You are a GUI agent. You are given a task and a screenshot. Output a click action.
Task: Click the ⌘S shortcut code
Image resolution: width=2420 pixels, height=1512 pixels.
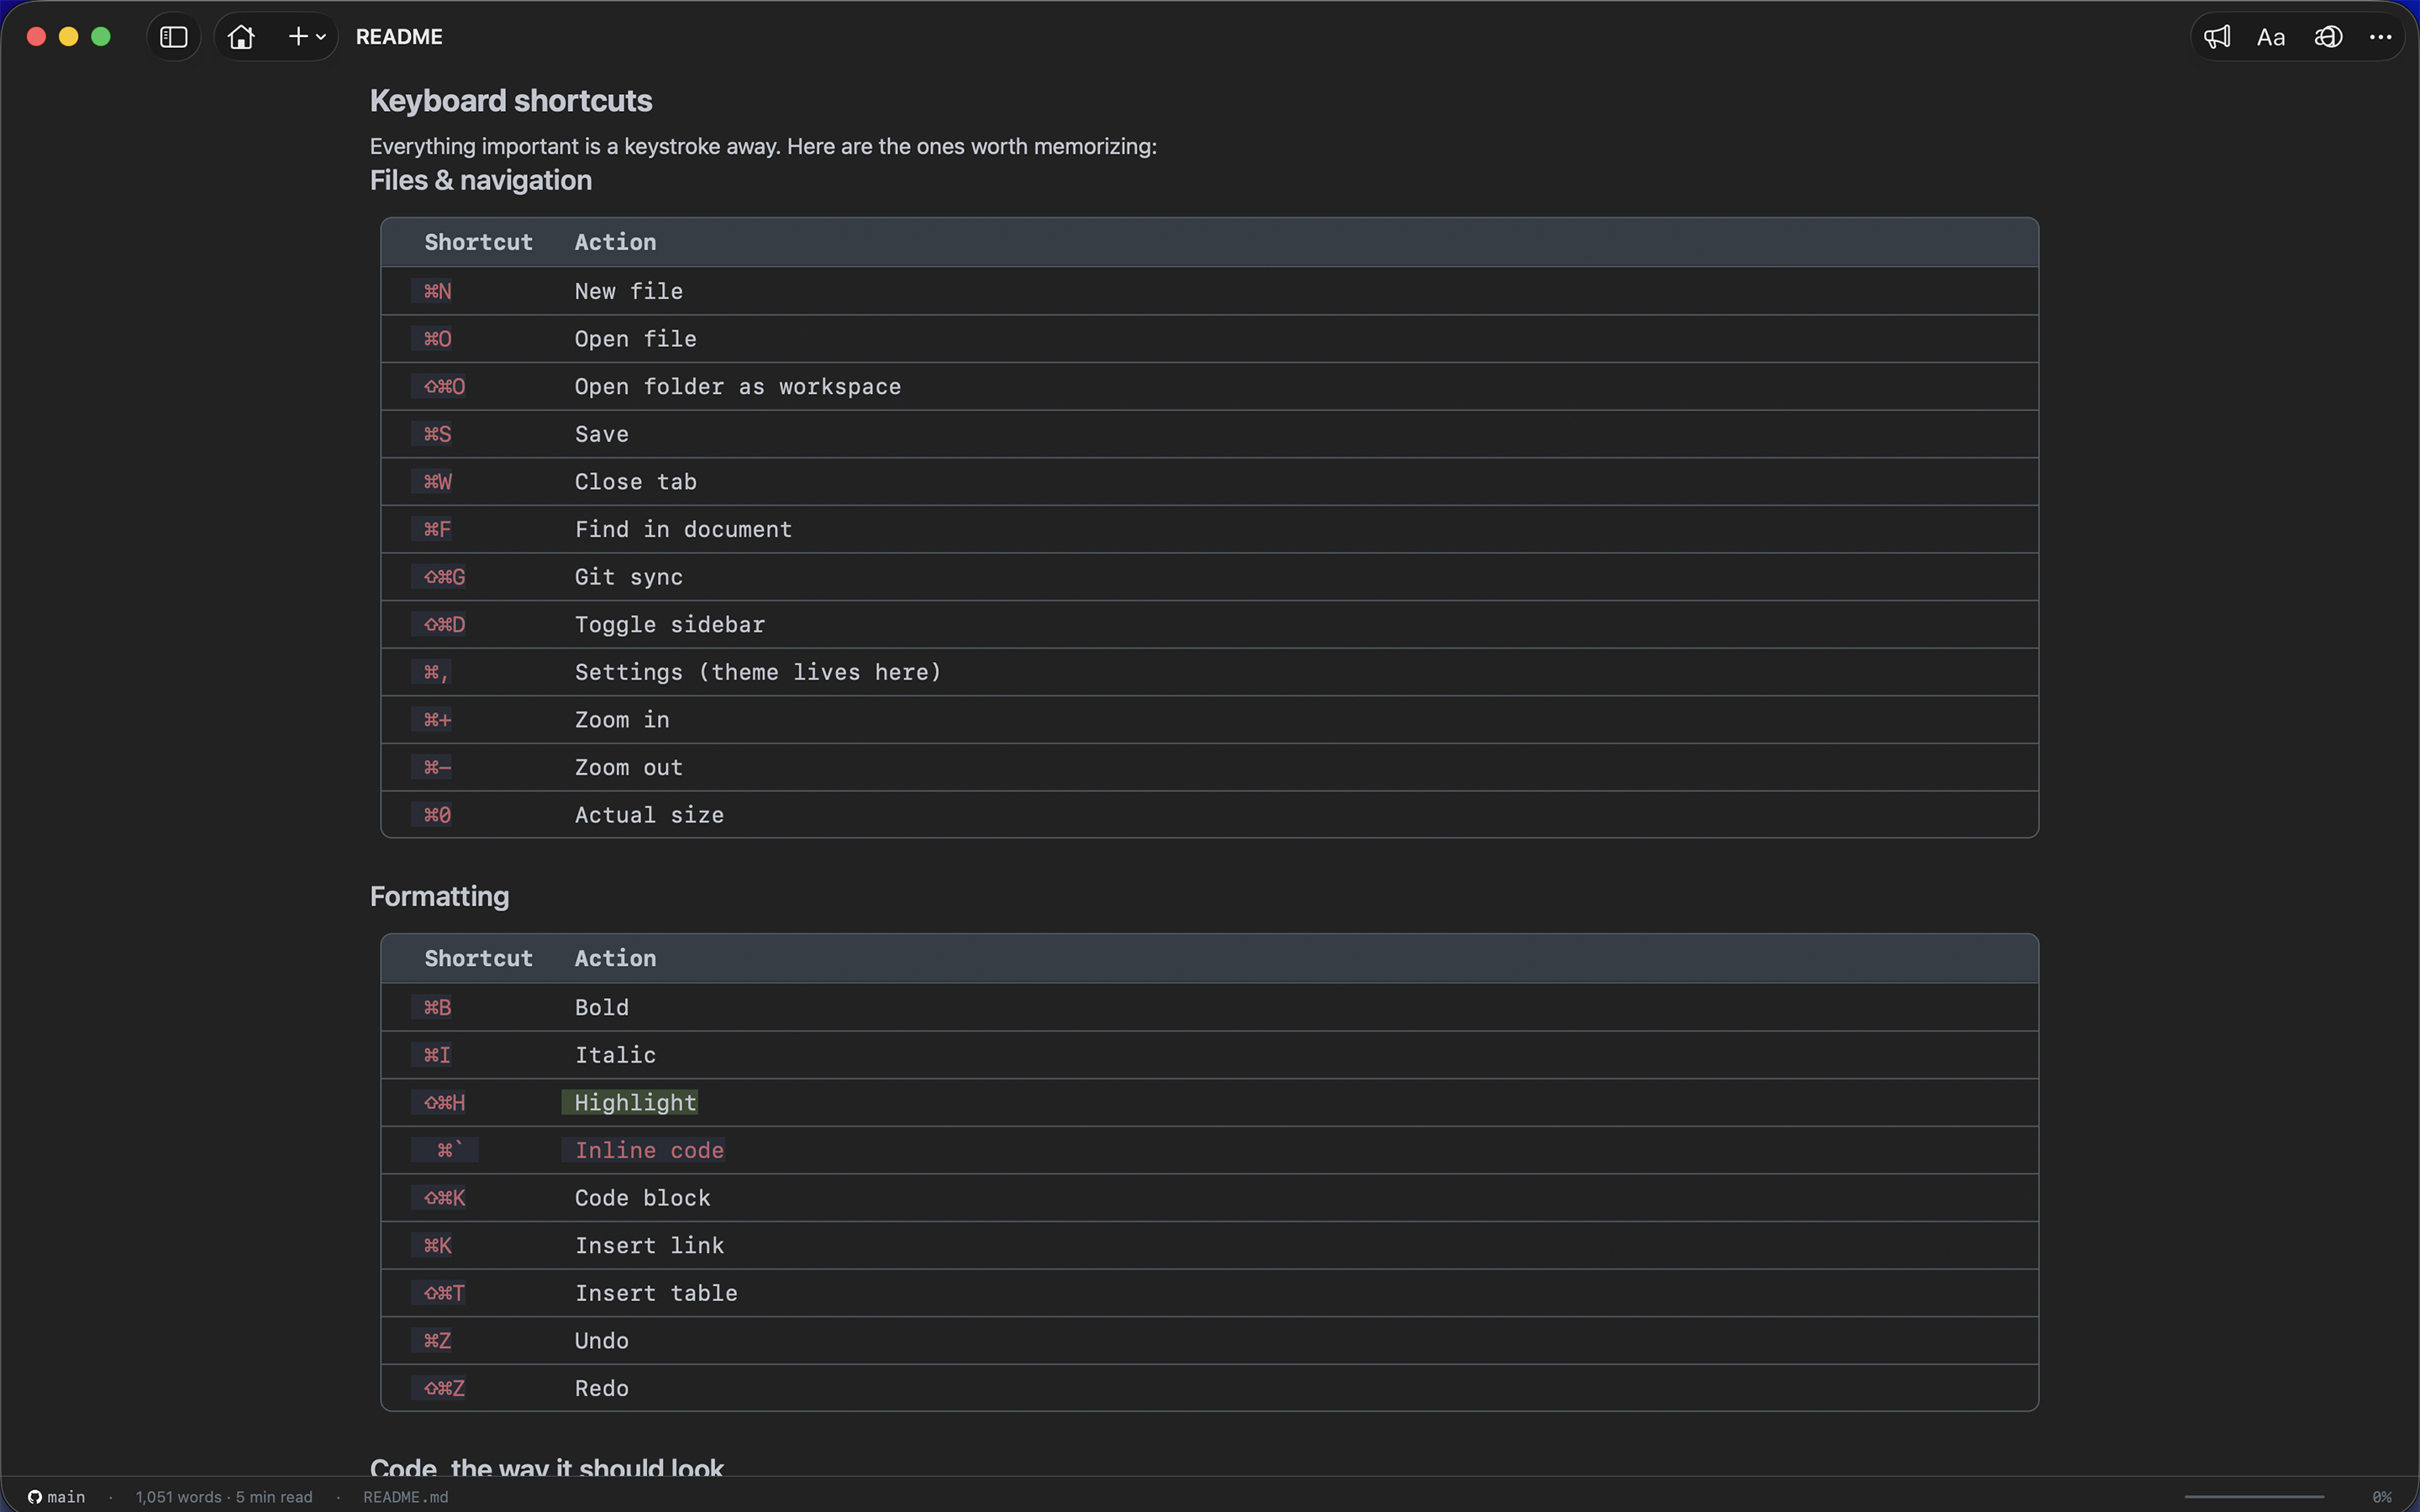[x=437, y=434]
